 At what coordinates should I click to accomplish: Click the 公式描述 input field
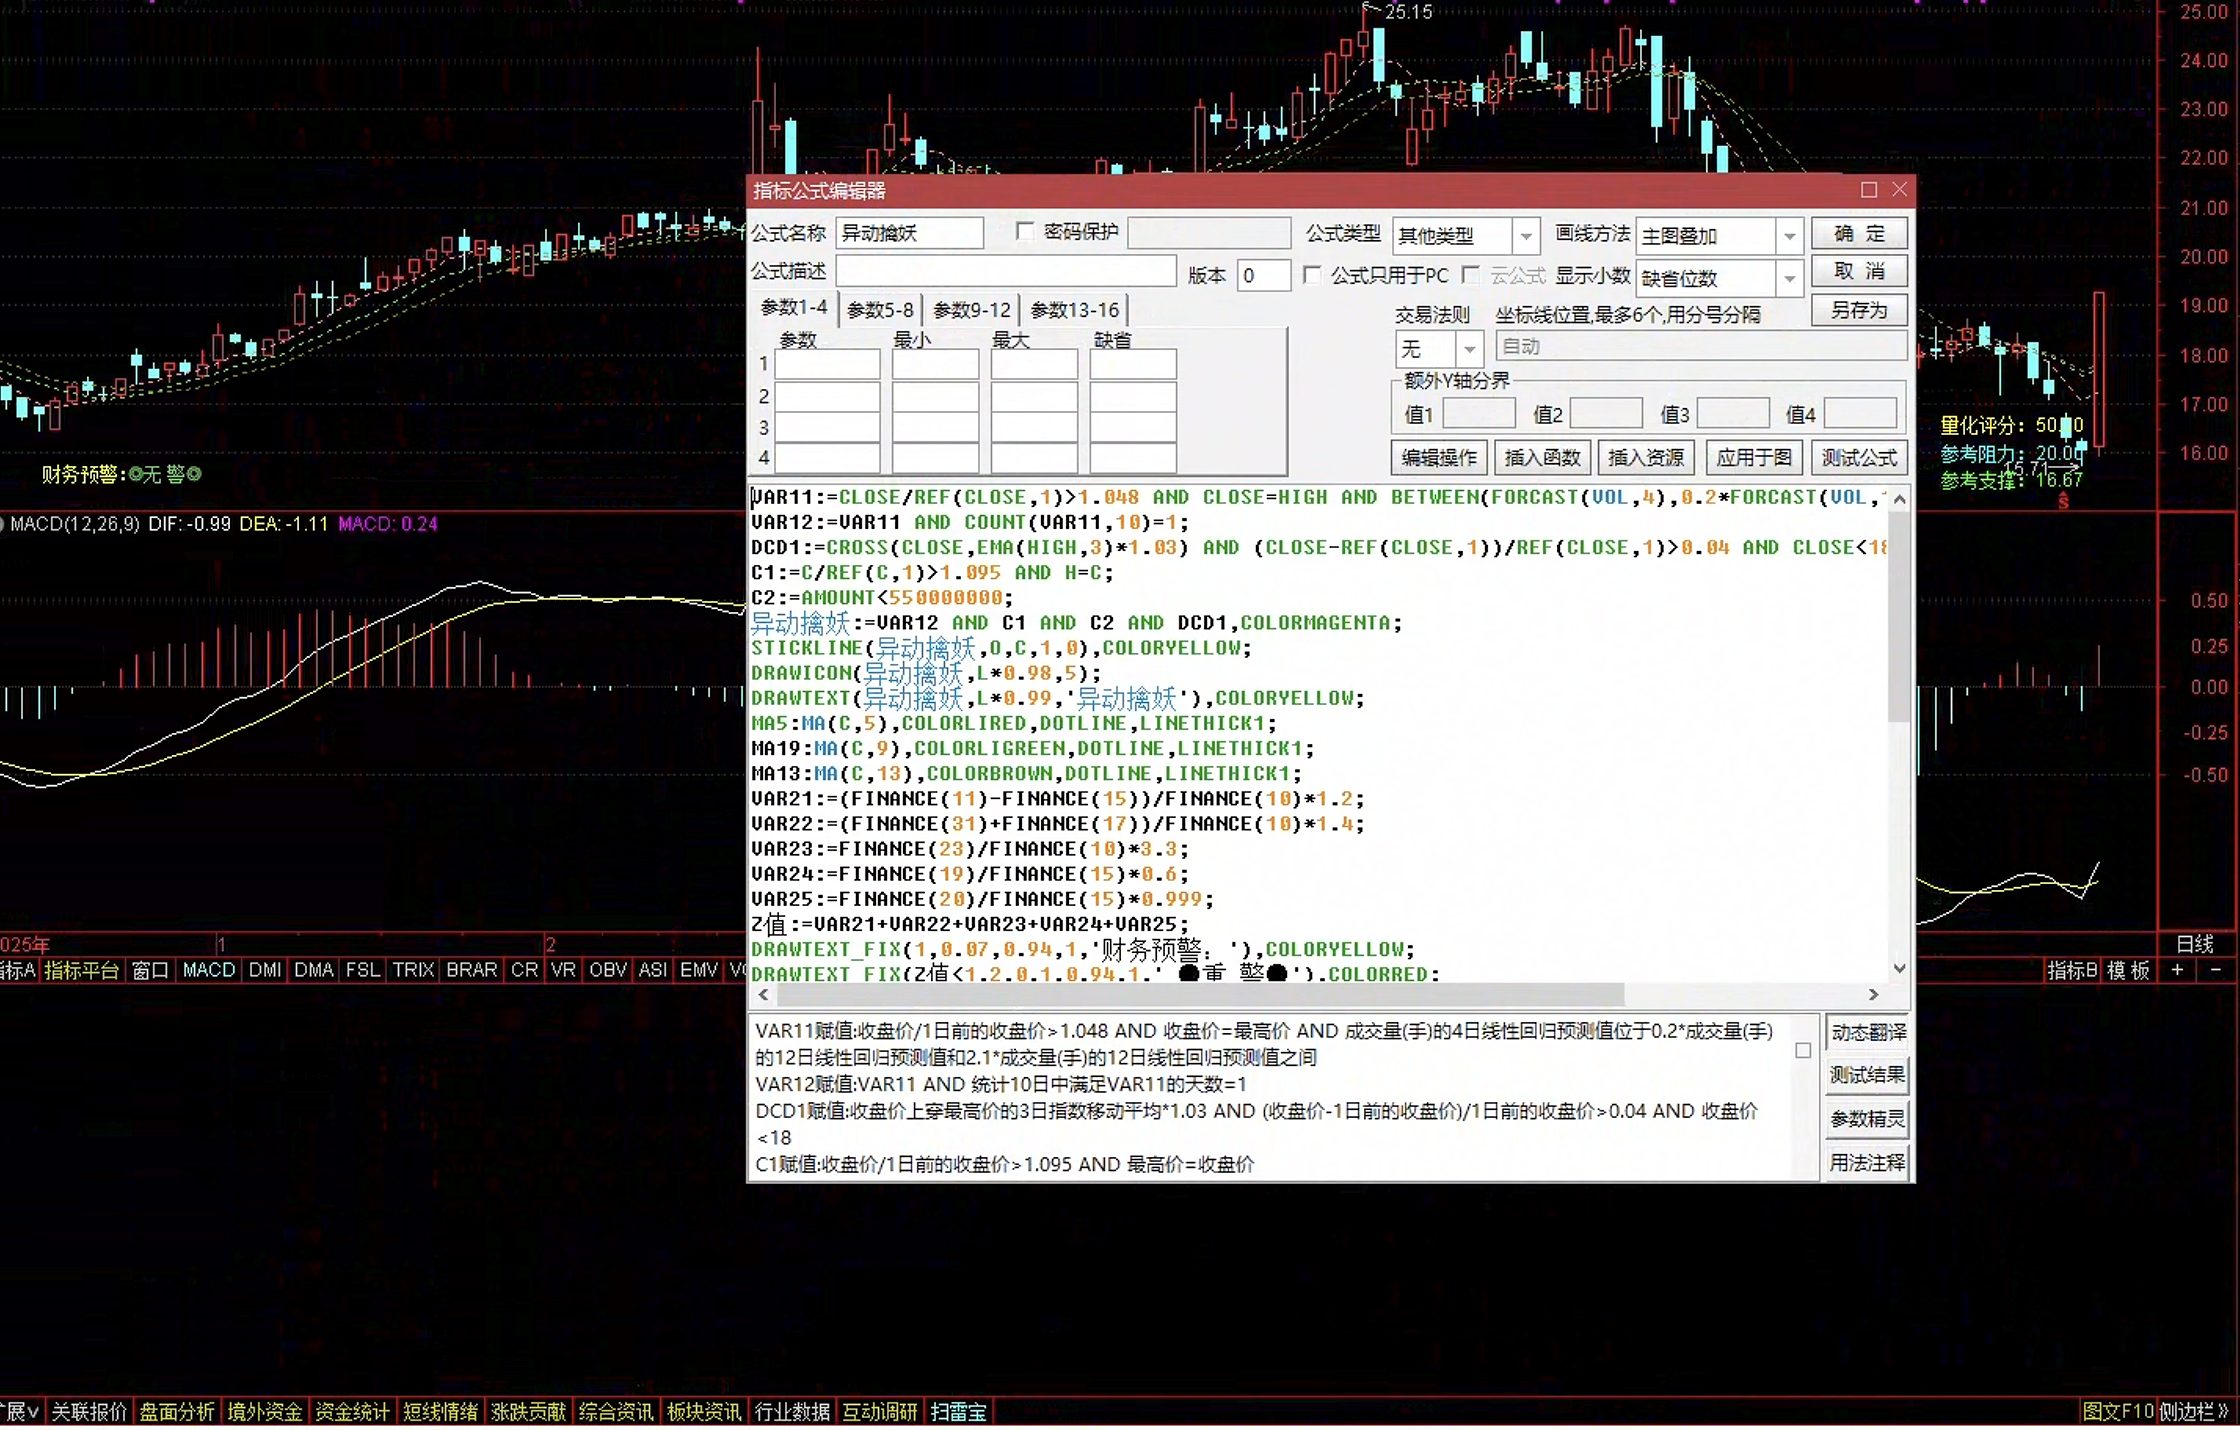pos(1006,271)
